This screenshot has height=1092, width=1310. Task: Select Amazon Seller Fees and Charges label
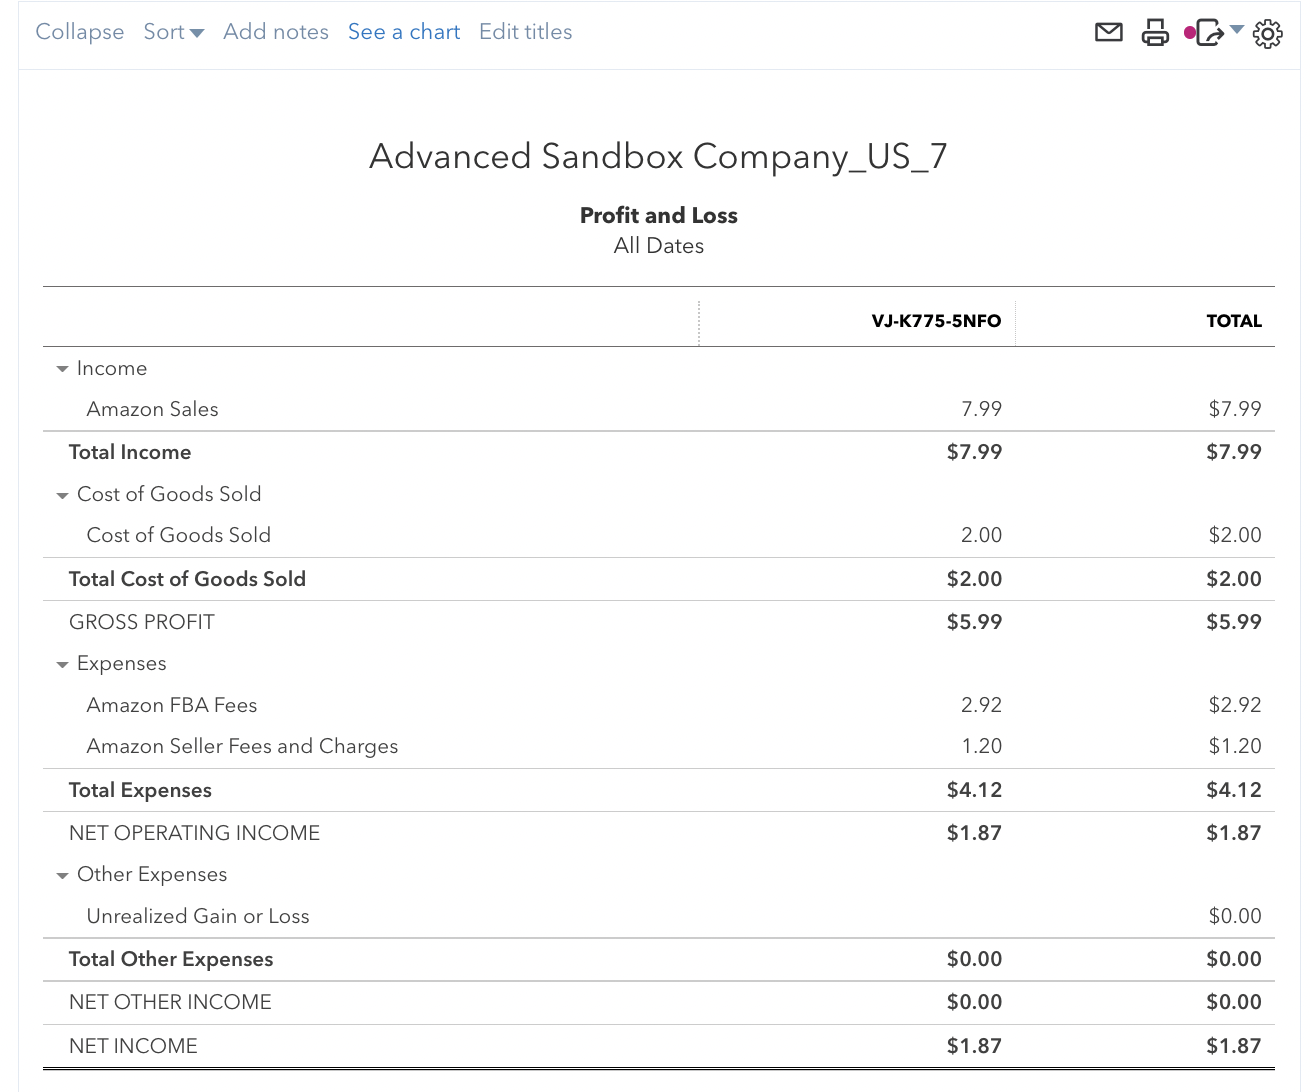242,746
